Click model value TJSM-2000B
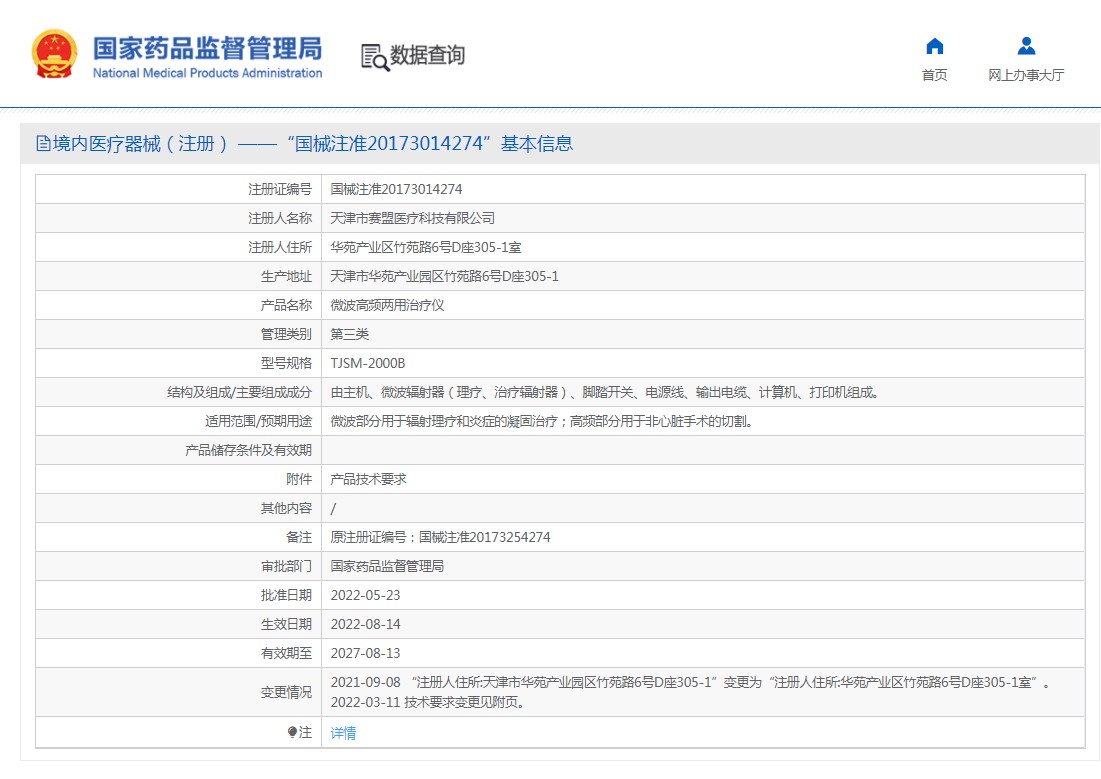 (368, 363)
